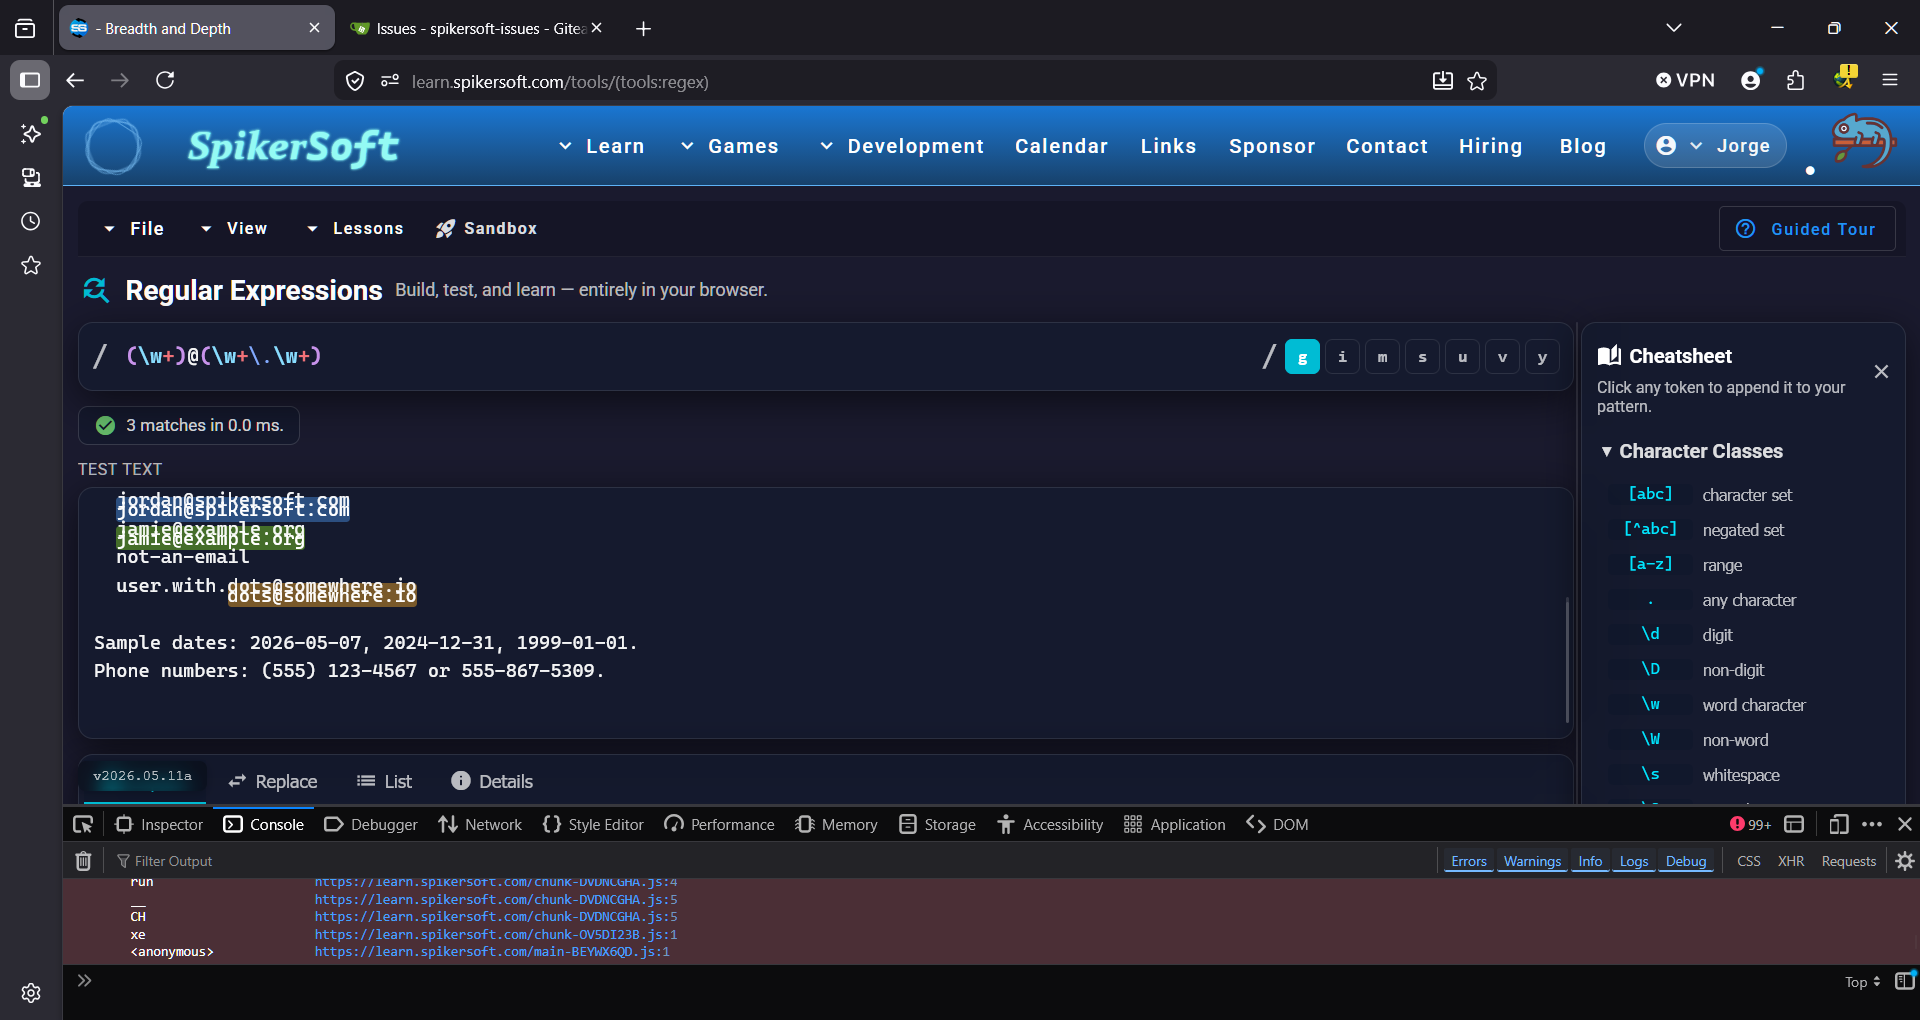Click the test text area scrollbar
This screenshot has height=1020, width=1920.
click(1566, 660)
